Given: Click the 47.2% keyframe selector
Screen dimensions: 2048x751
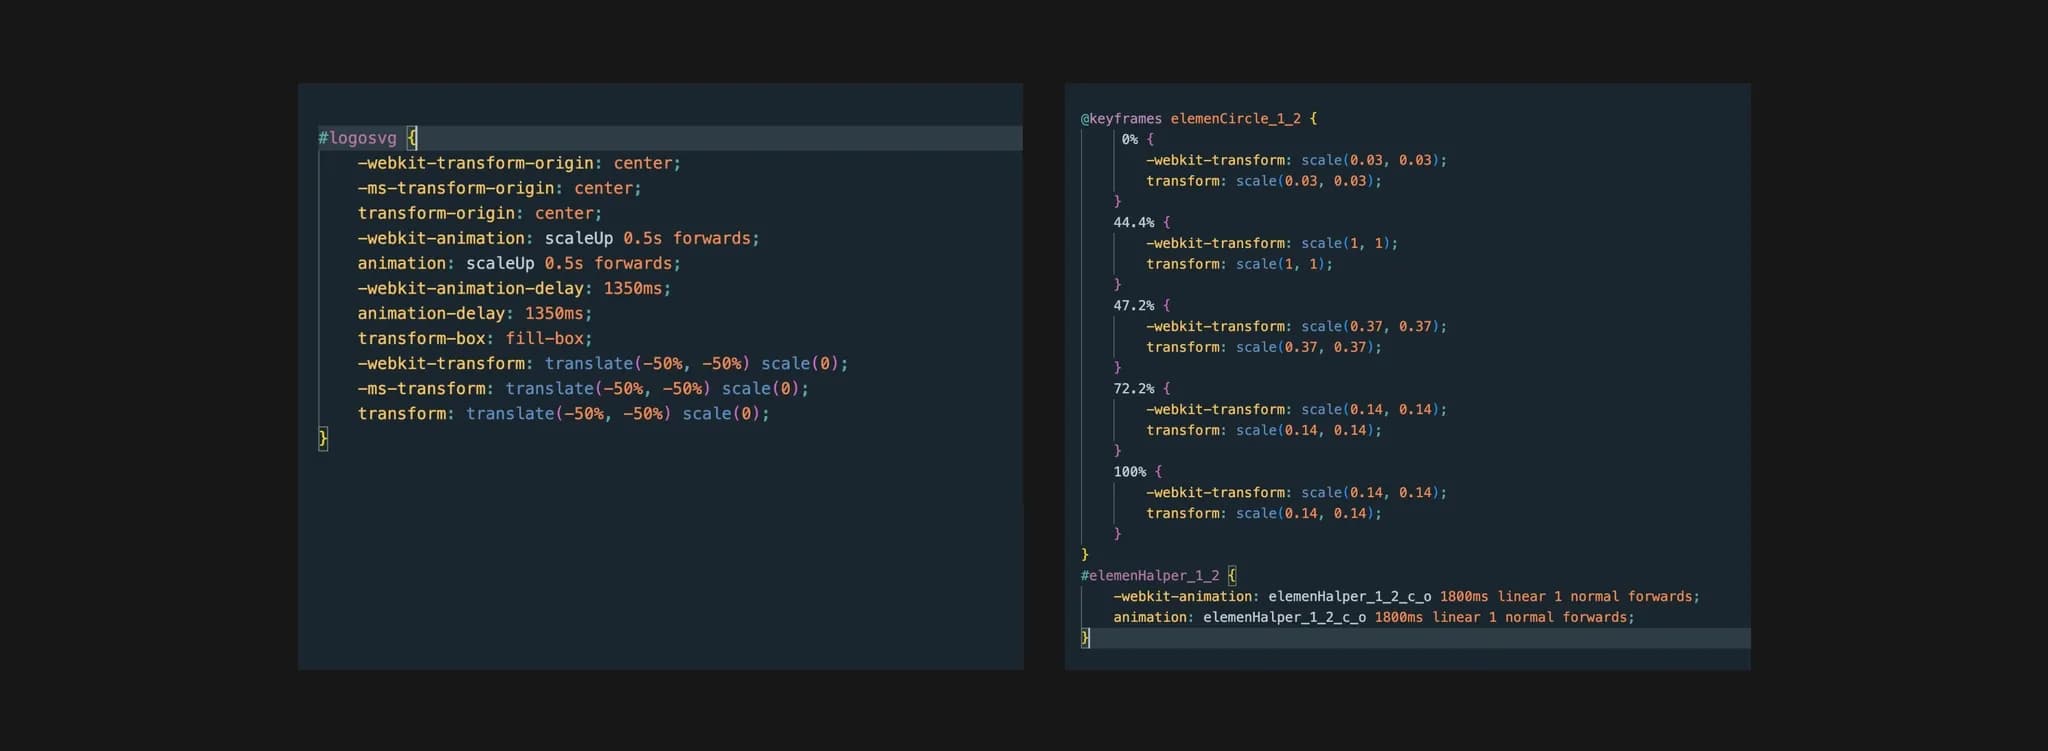Looking at the screenshot, I should [x=1133, y=306].
